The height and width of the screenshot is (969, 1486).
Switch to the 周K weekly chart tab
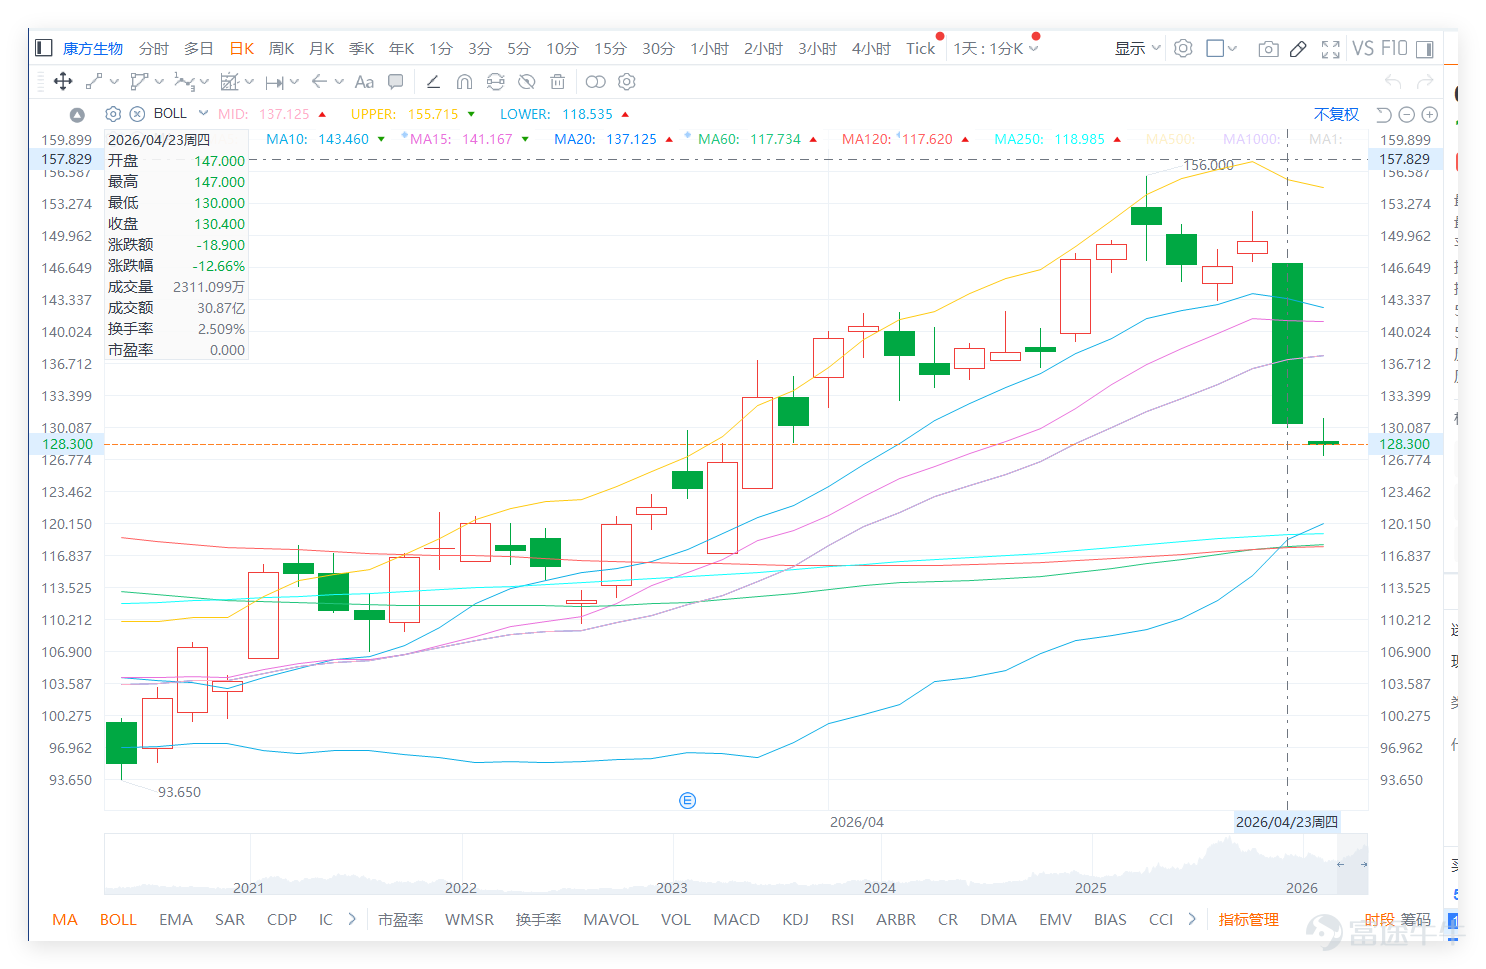point(282,48)
